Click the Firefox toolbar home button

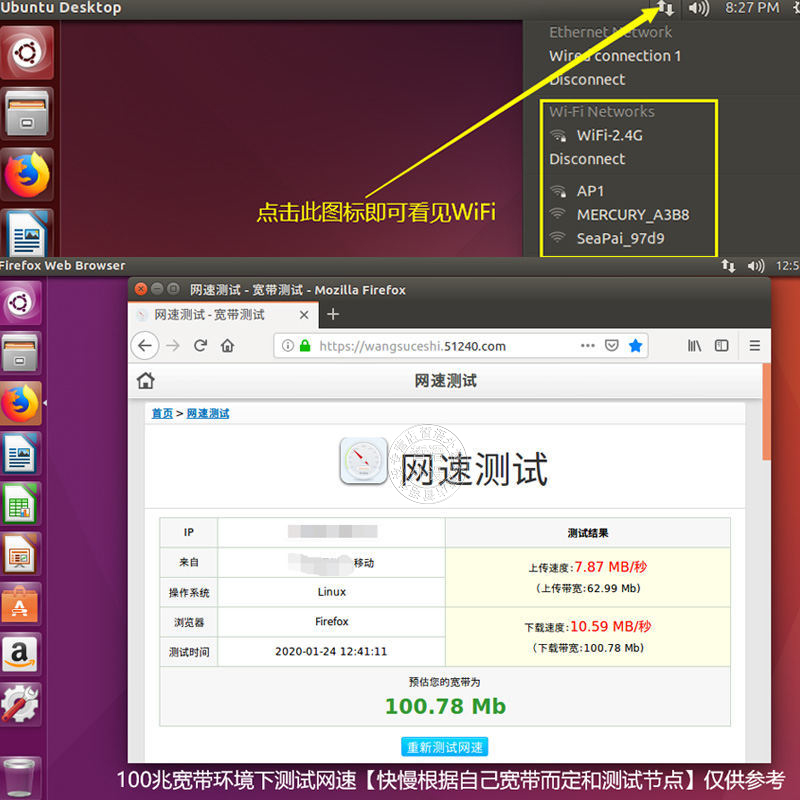tap(228, 346)
